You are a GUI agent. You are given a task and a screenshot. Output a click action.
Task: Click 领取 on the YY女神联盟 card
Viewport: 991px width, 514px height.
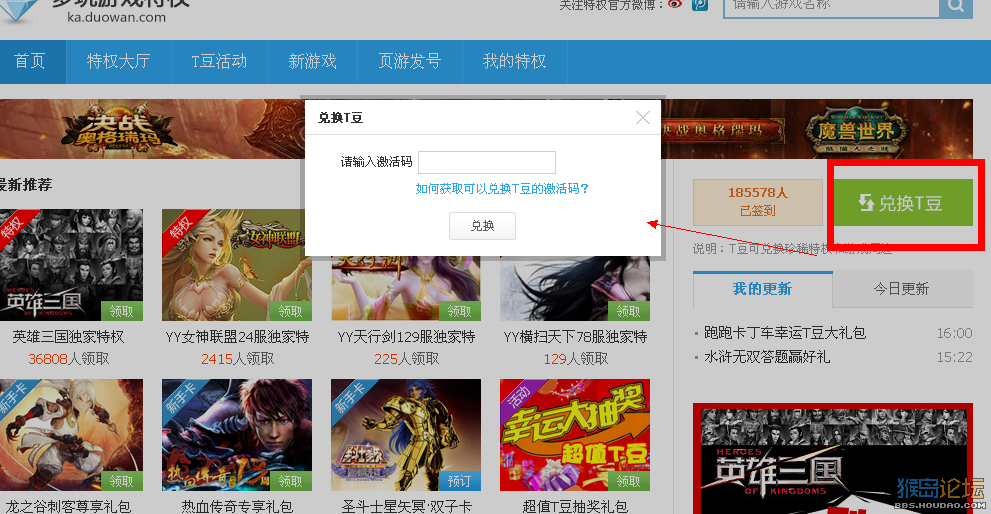click(x=291, y=311)
